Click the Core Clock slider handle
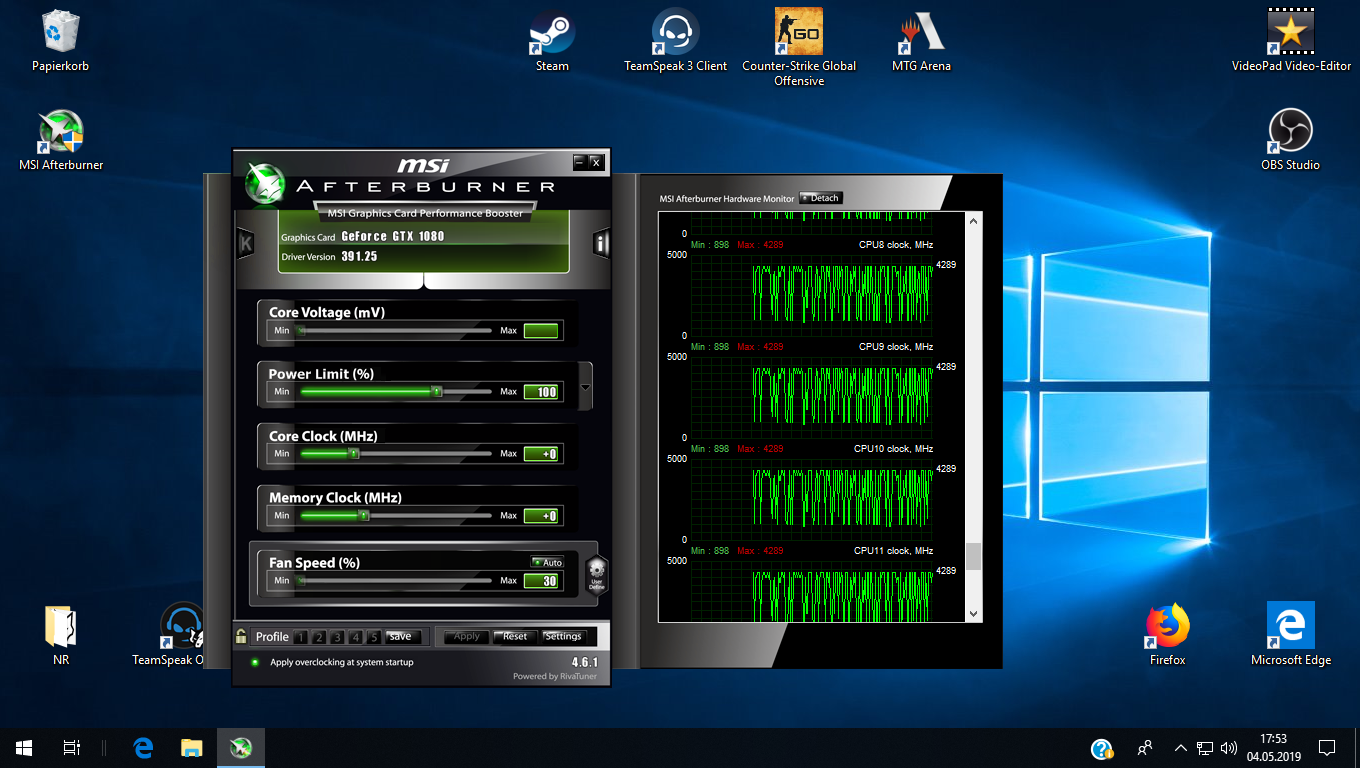Screen dimensions: 1360x768 pos(353,453)
